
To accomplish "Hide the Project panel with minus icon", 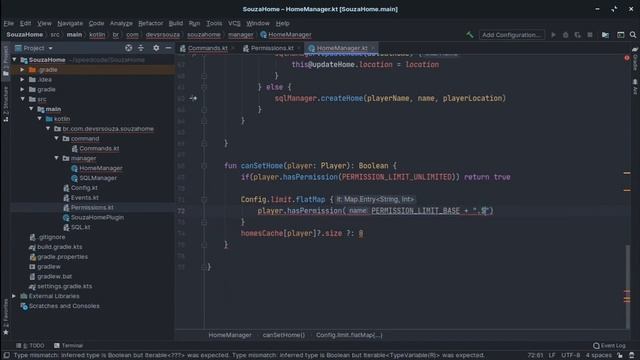I will 168,48.
